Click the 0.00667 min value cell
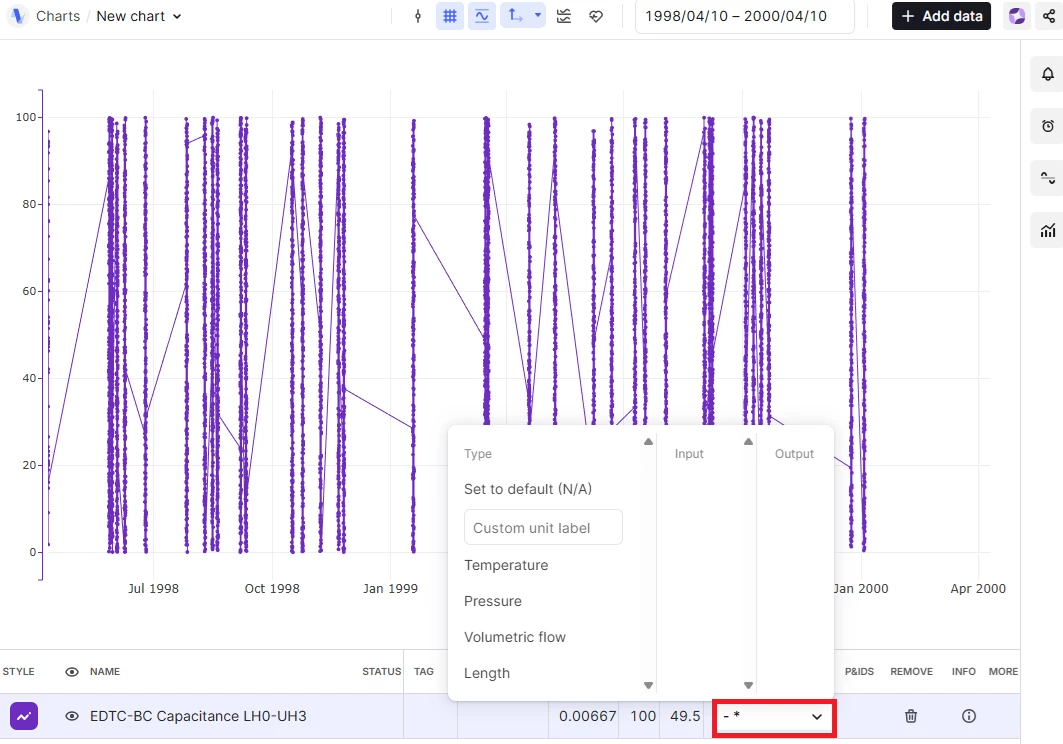The height and width of the screenshot is (744, 1063). tap(587, 716)
